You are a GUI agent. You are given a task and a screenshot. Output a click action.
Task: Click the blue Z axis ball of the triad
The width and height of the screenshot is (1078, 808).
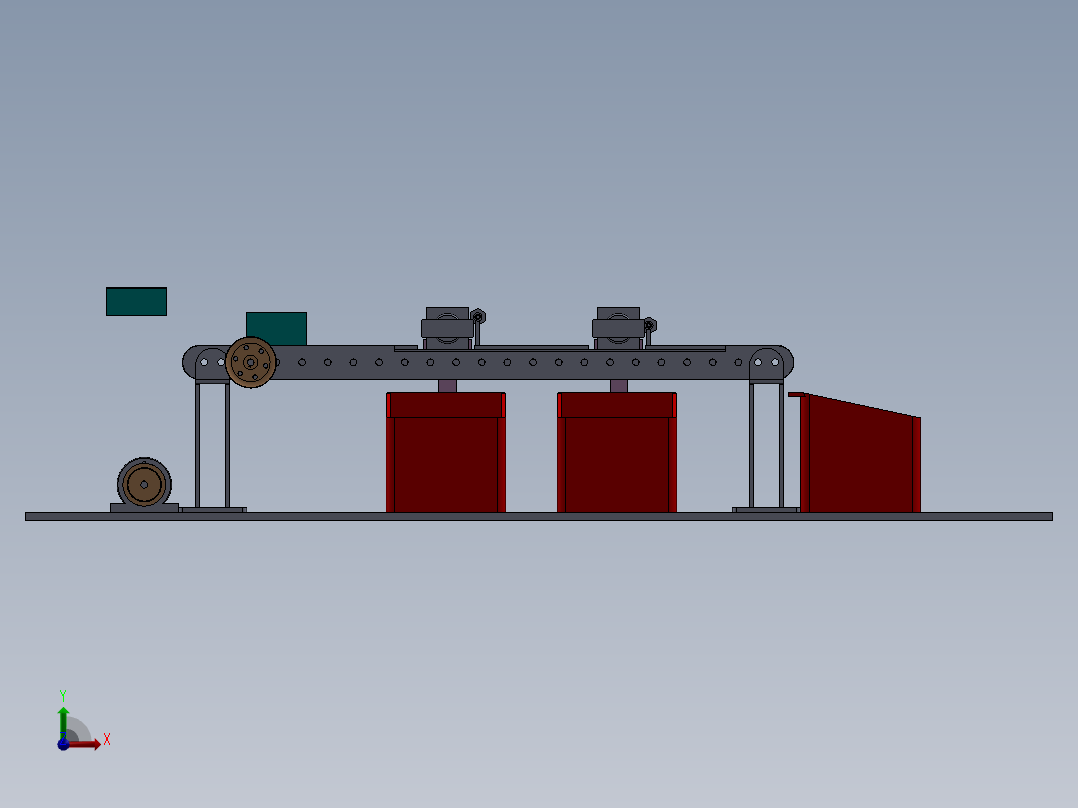(x=63, y=744)
